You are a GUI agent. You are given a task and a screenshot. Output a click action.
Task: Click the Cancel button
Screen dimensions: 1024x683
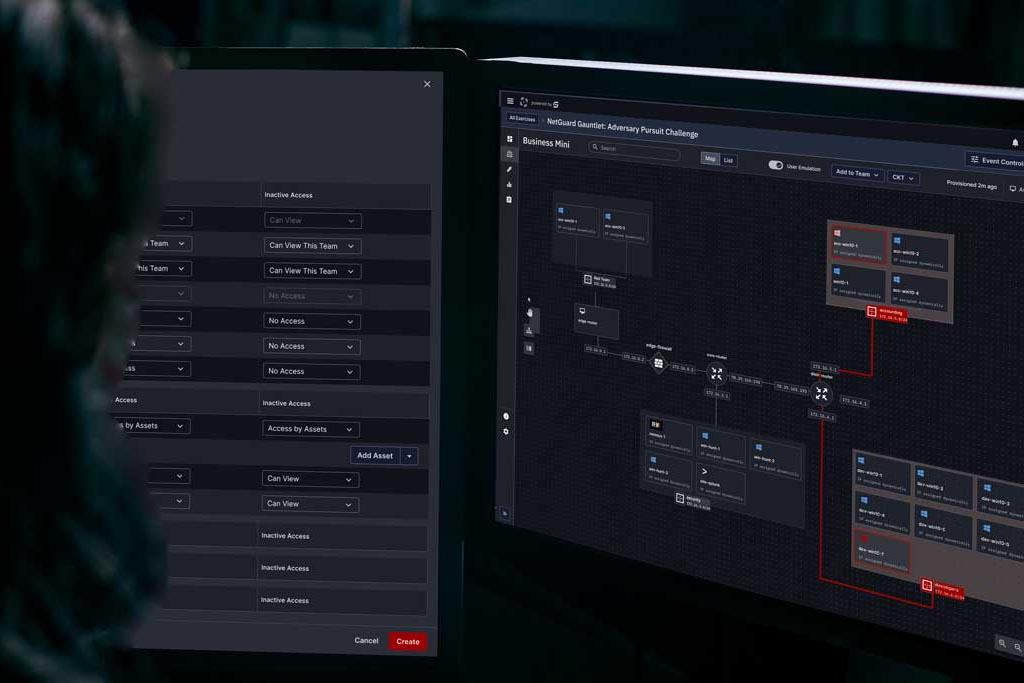(366, 641)
